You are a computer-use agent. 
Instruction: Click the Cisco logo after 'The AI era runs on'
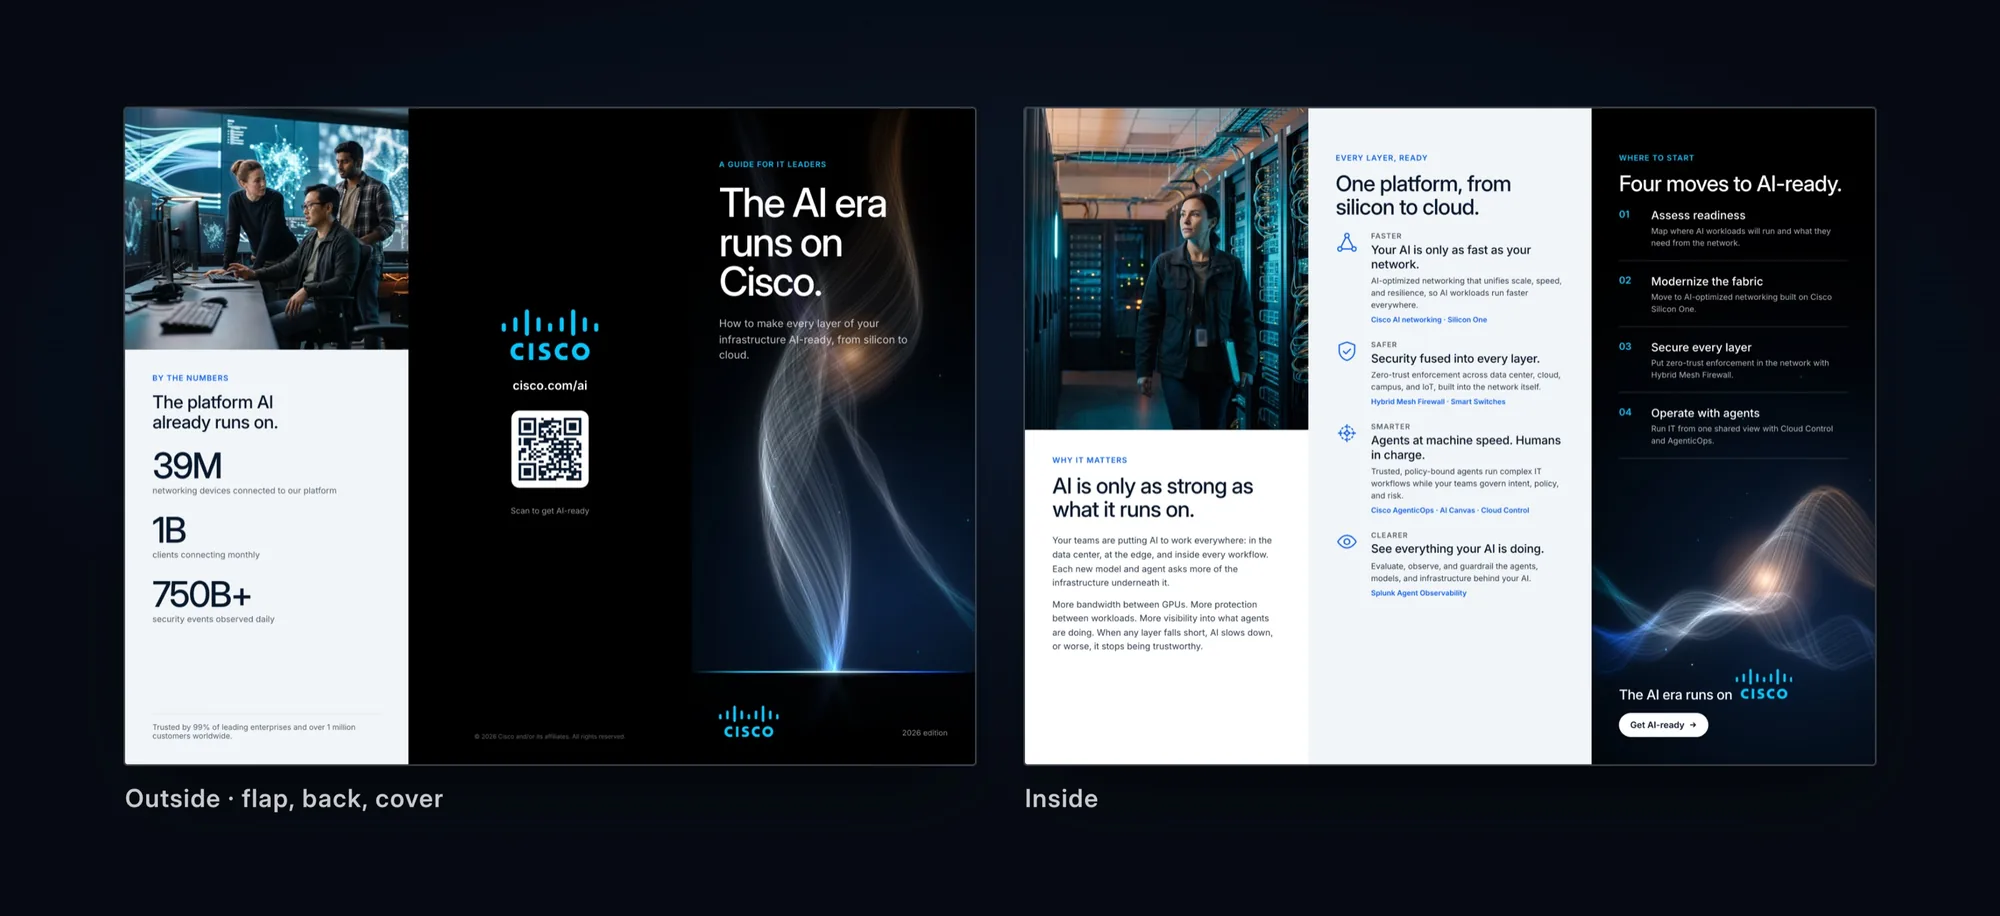1764,685
